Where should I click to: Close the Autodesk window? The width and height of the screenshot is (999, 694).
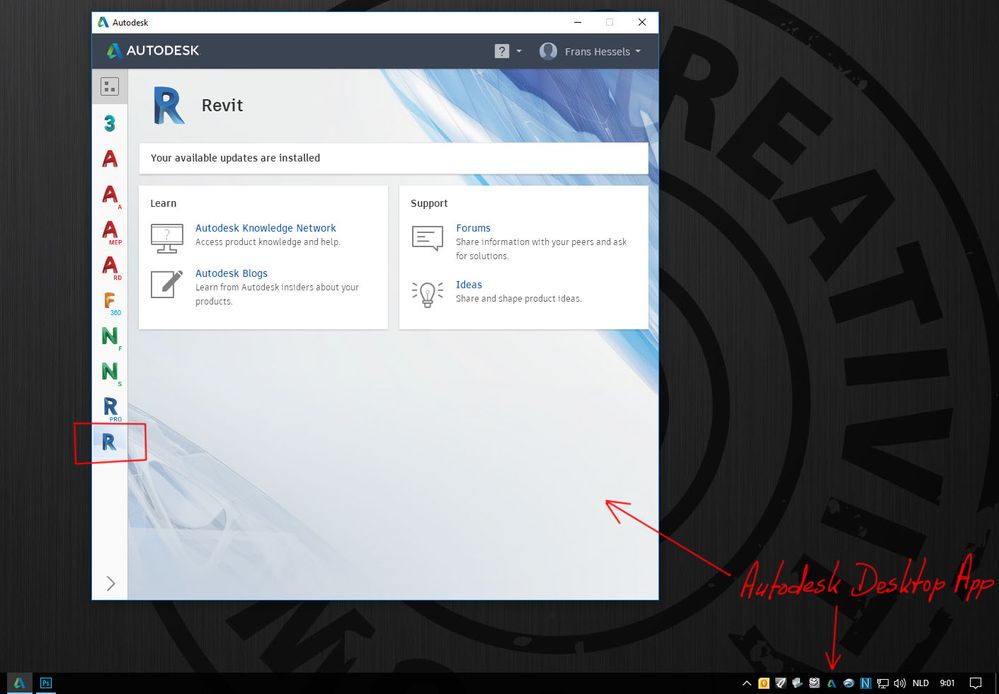[x=642, y=22]
